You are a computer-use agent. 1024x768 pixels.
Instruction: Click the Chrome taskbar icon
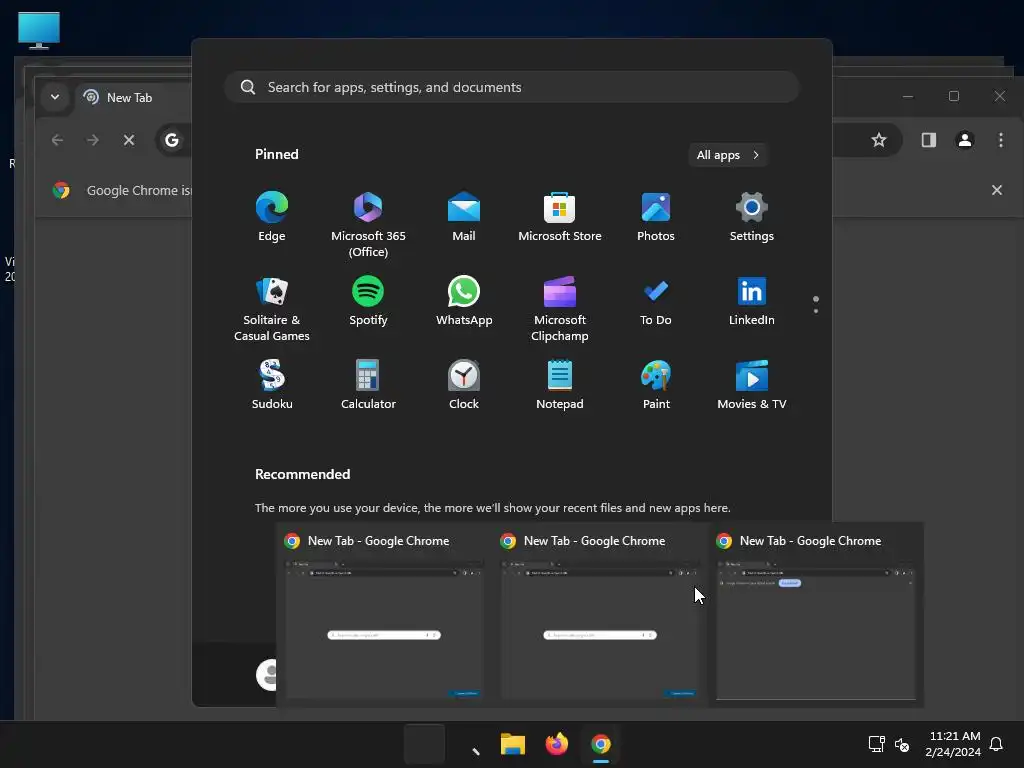[x=601, y=744]
